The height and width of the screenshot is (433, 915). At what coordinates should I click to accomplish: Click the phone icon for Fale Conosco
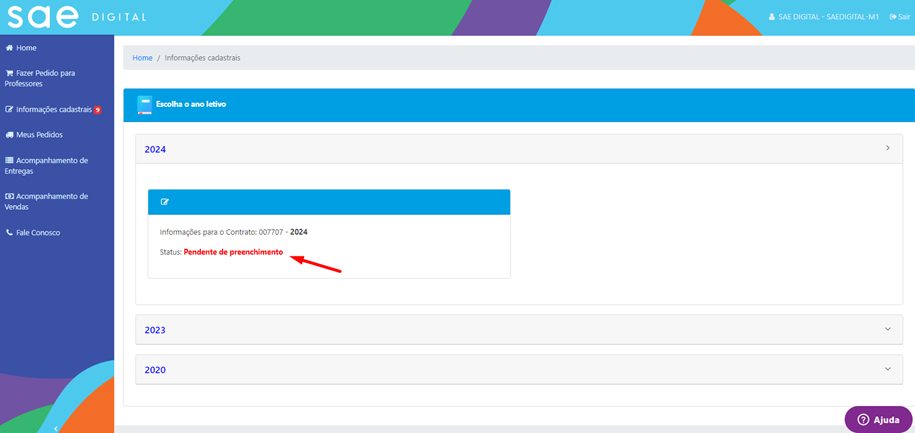point(9,233)
